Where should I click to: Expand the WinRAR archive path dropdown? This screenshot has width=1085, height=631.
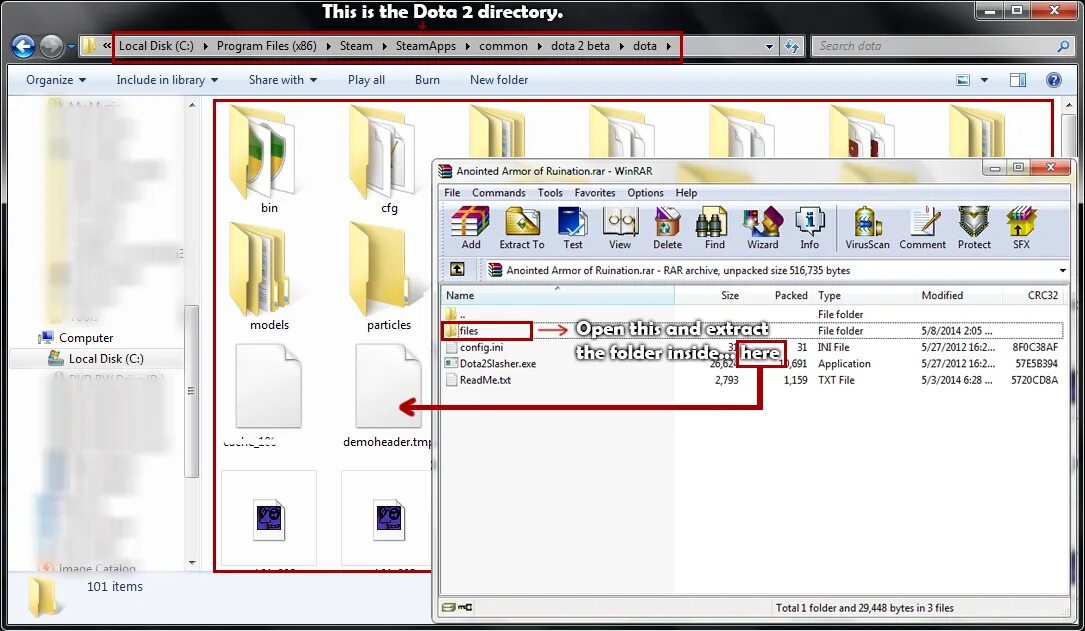(1062, 271)
